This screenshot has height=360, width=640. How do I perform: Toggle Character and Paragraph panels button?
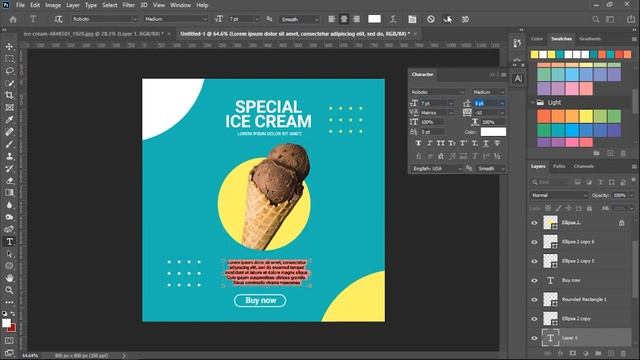412,19
